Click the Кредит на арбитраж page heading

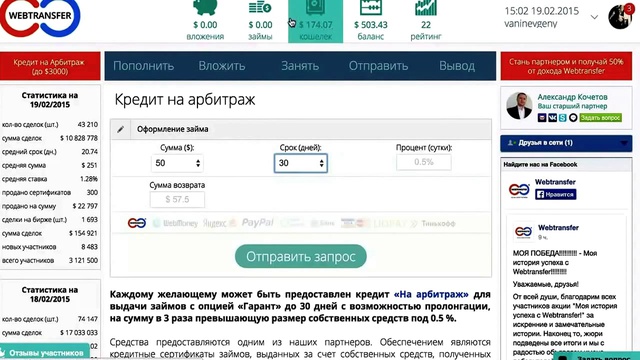[x=185, y=100]
